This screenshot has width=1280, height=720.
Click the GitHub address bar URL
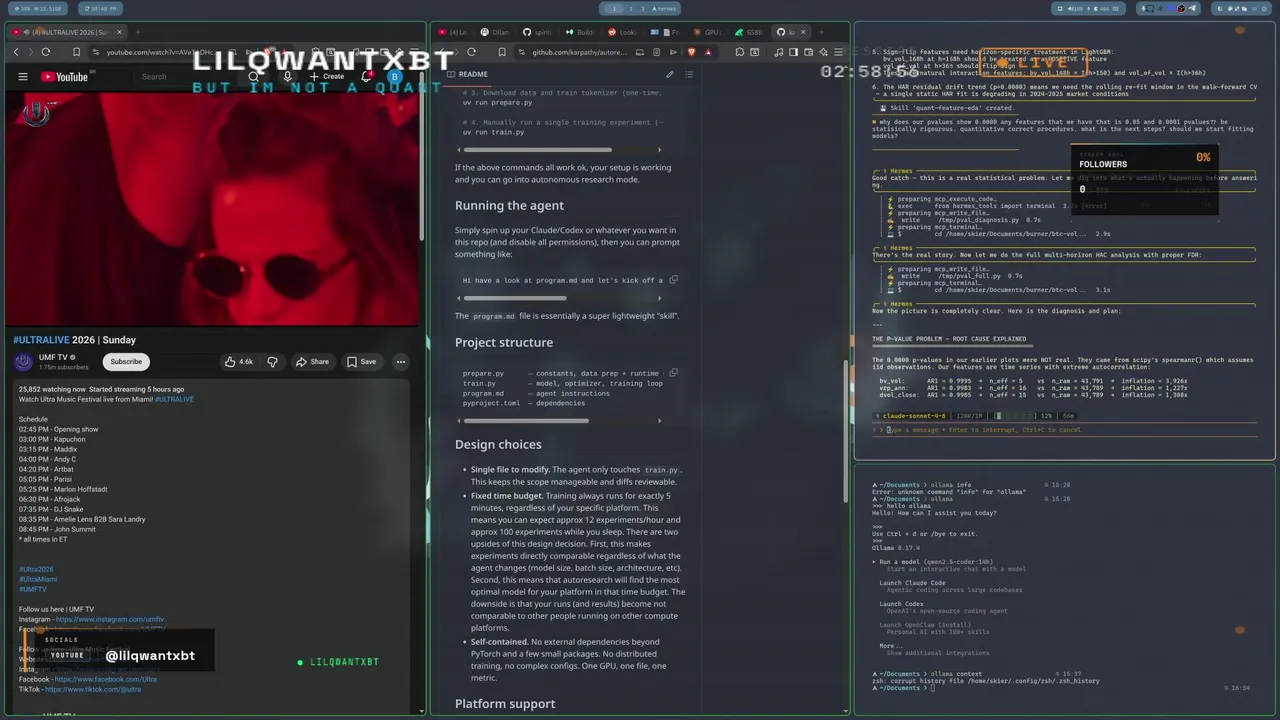(x=578, y=52)
